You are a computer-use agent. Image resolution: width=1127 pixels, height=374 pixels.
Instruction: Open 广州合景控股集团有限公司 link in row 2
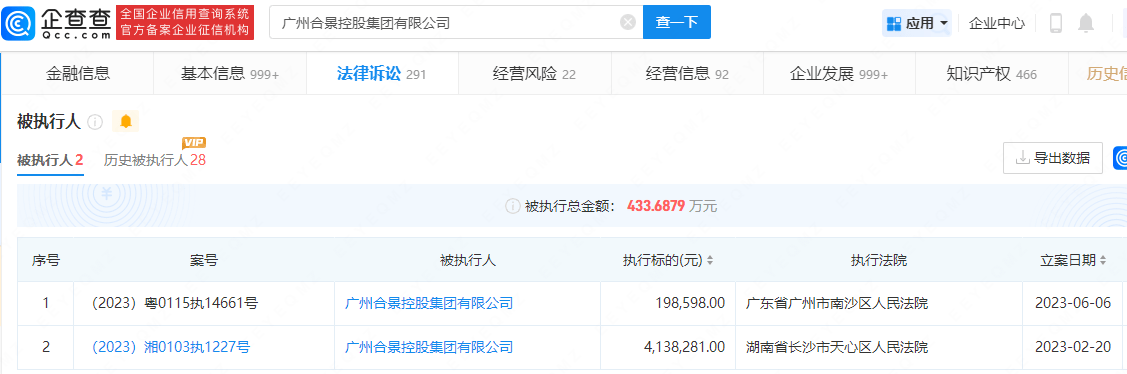click(429, 347)
